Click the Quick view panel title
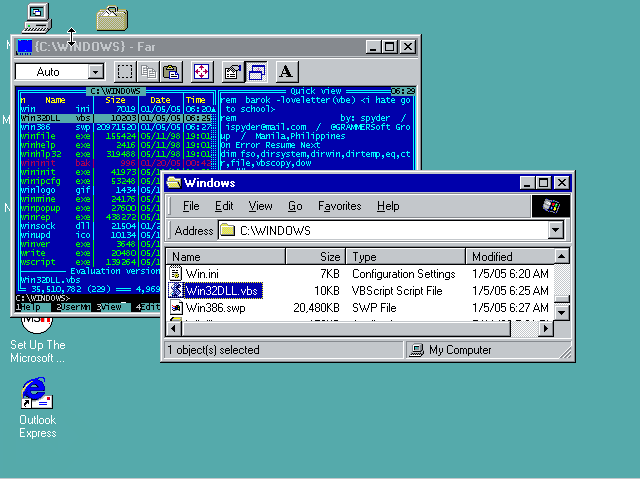640x480 pixels. [x=316, y=91]
